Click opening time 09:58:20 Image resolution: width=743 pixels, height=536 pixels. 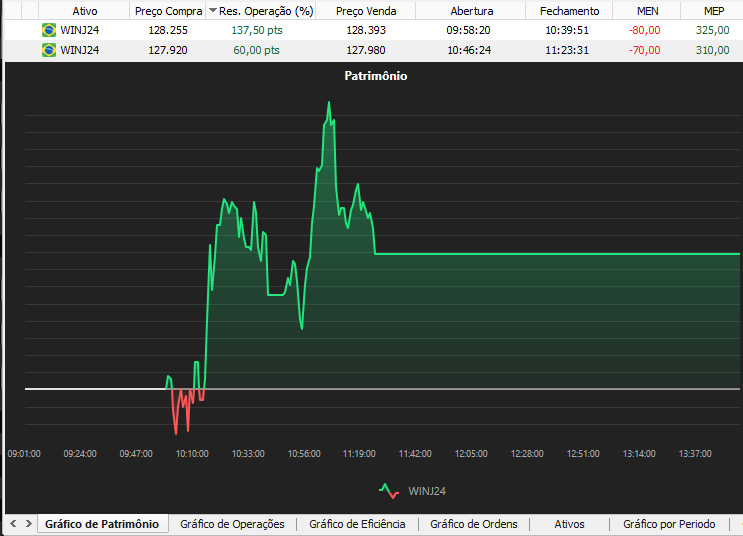pyautogui.click(x=469, y=30)
